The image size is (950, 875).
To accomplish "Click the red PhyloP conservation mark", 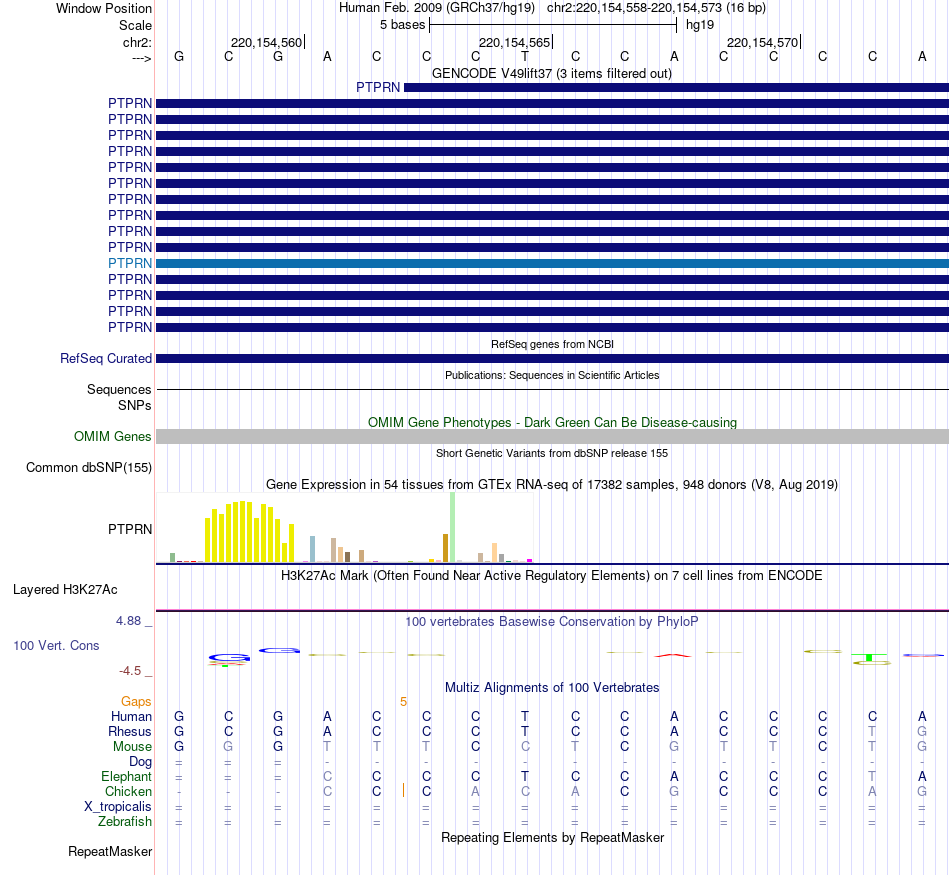I will tap(673, 655).
